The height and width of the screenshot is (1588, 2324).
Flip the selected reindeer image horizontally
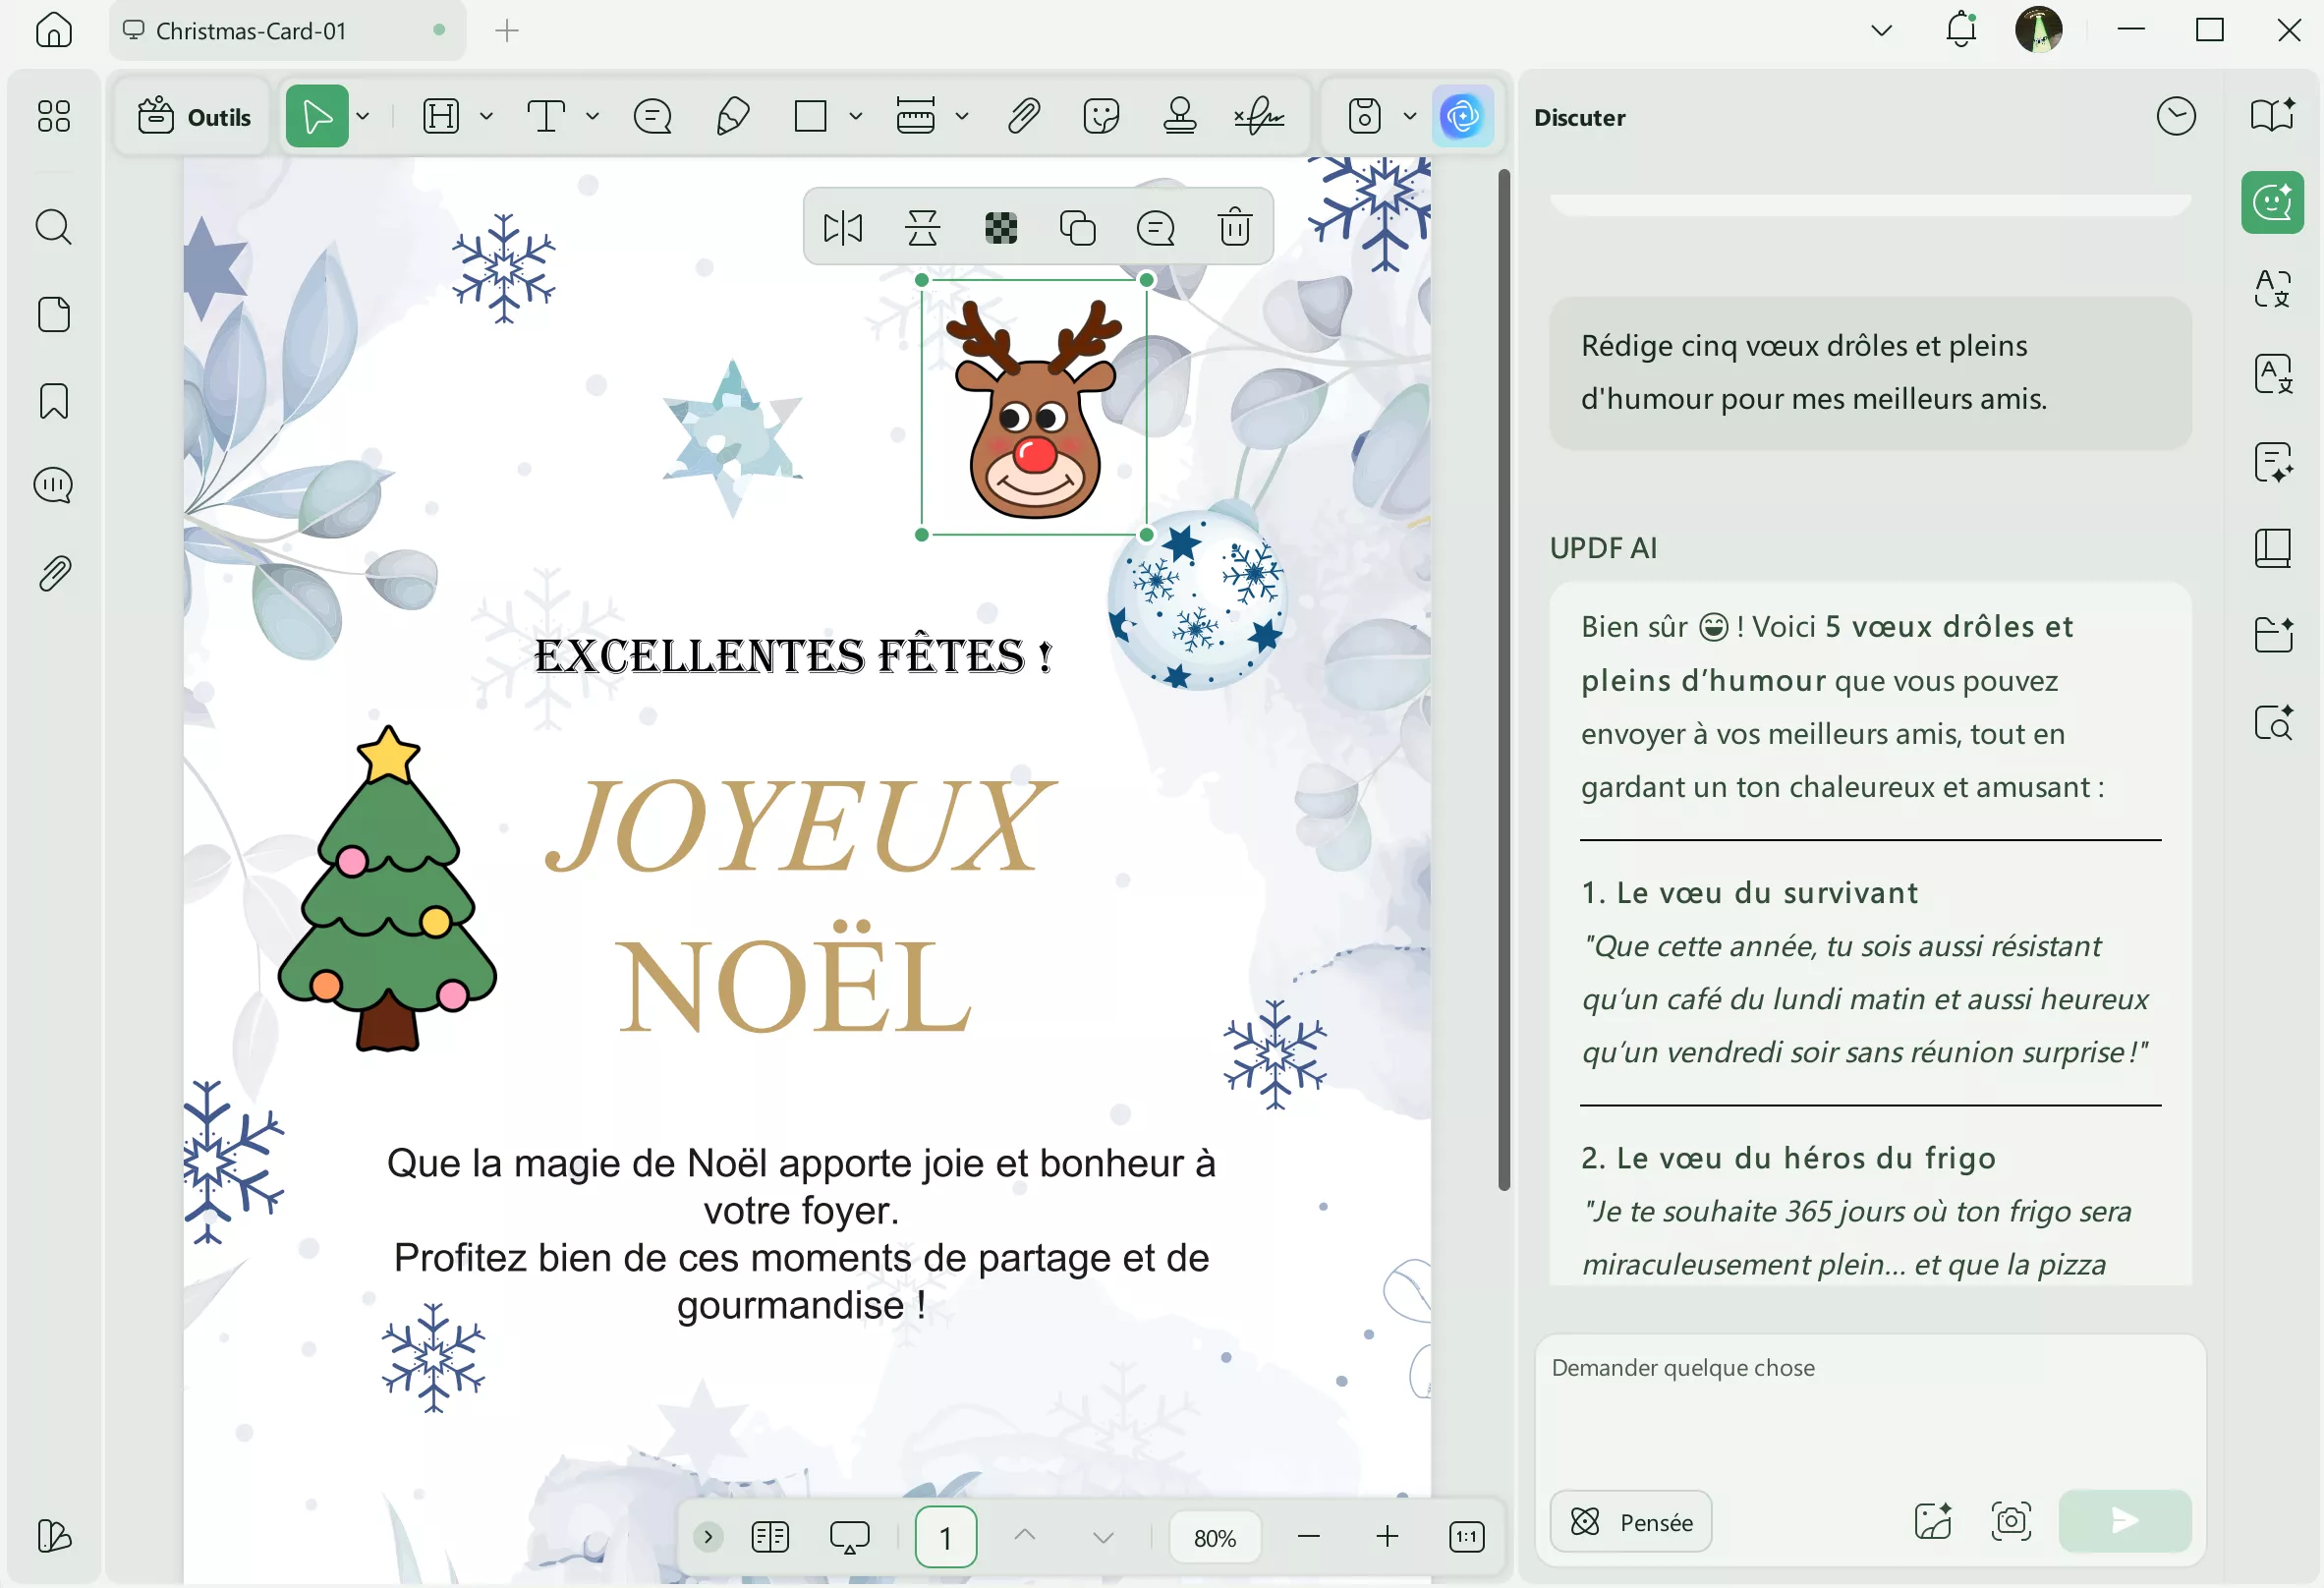pos(842,228)
